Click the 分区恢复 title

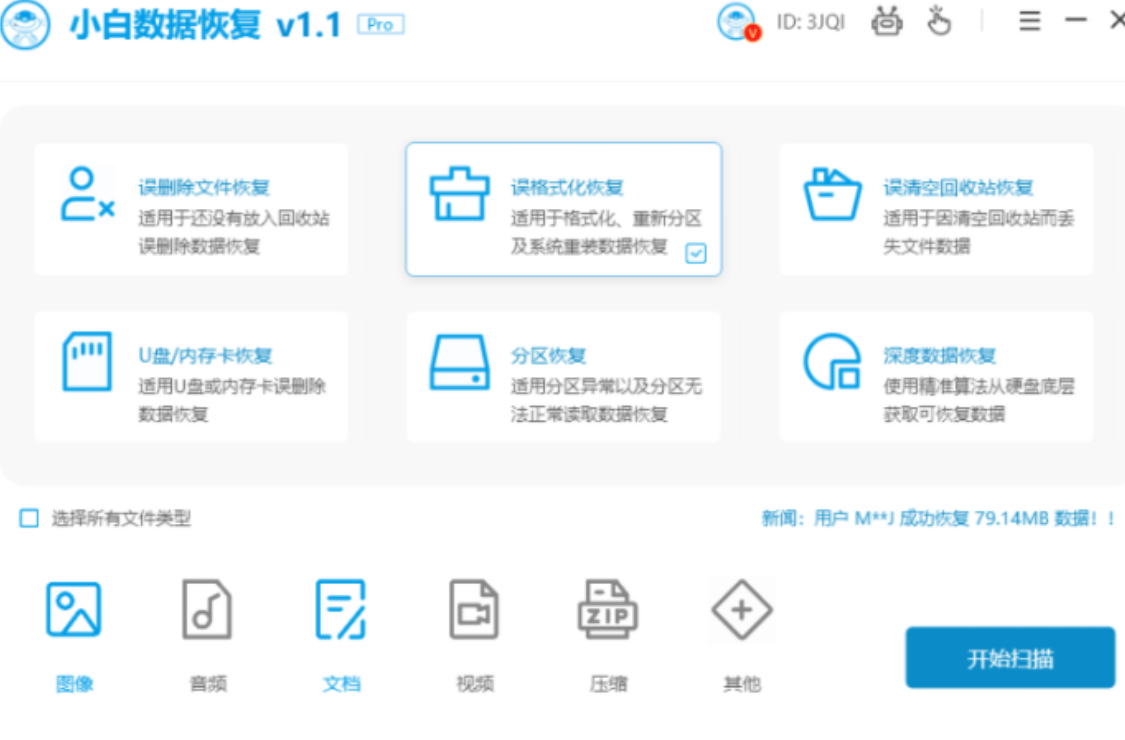[x=548, y=356]
